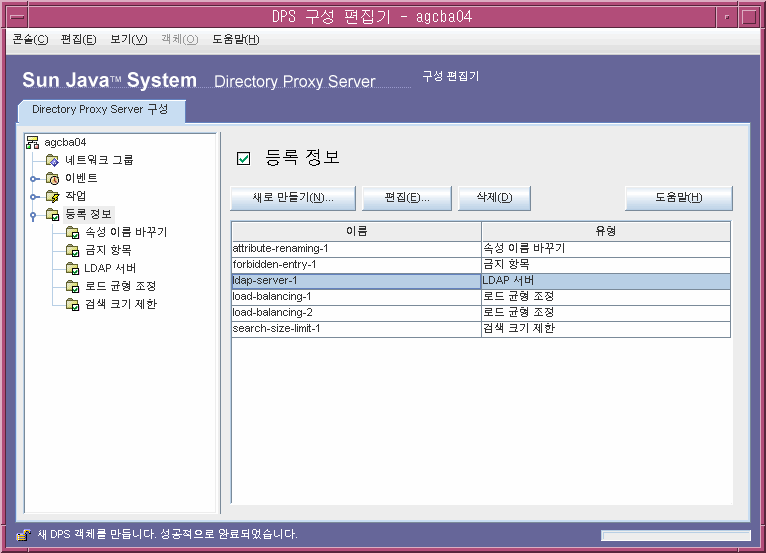Select 검색 크기 제한 tree label
This screenshot has width=766, height=553.
point(121,304)
